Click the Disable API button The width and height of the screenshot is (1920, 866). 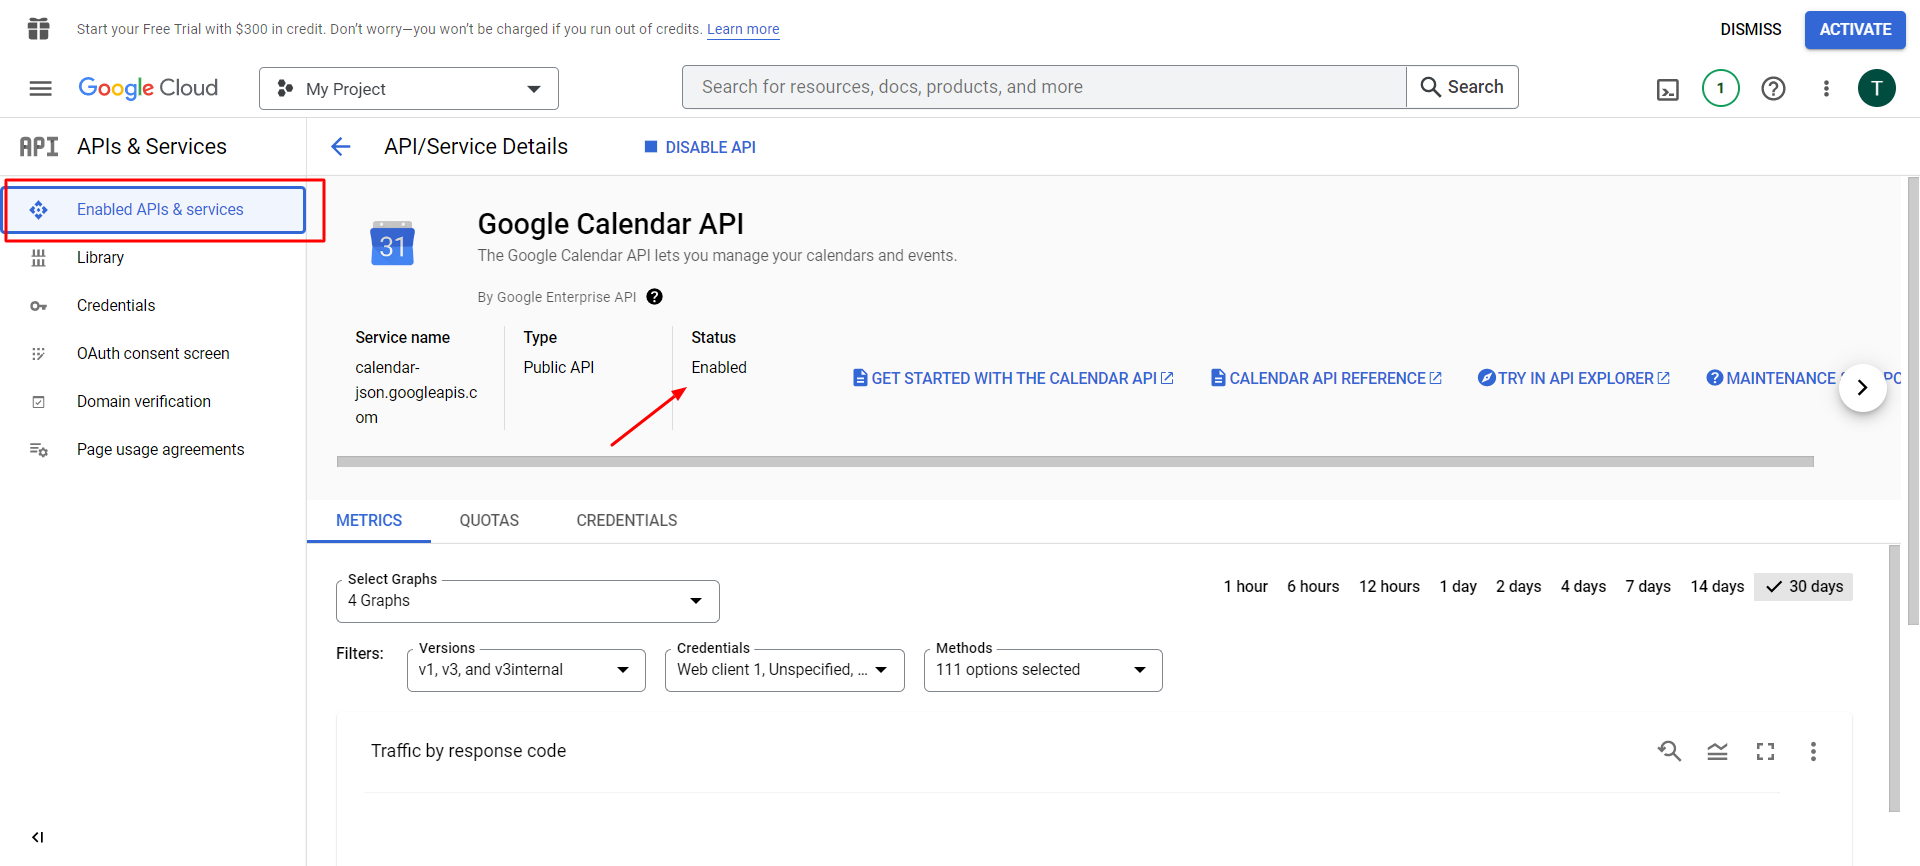700,147
